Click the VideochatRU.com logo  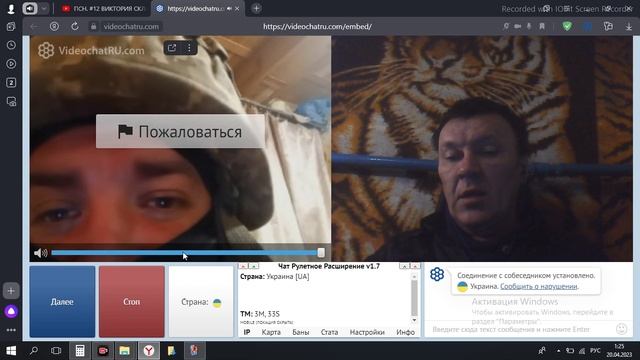coord(91,51)
